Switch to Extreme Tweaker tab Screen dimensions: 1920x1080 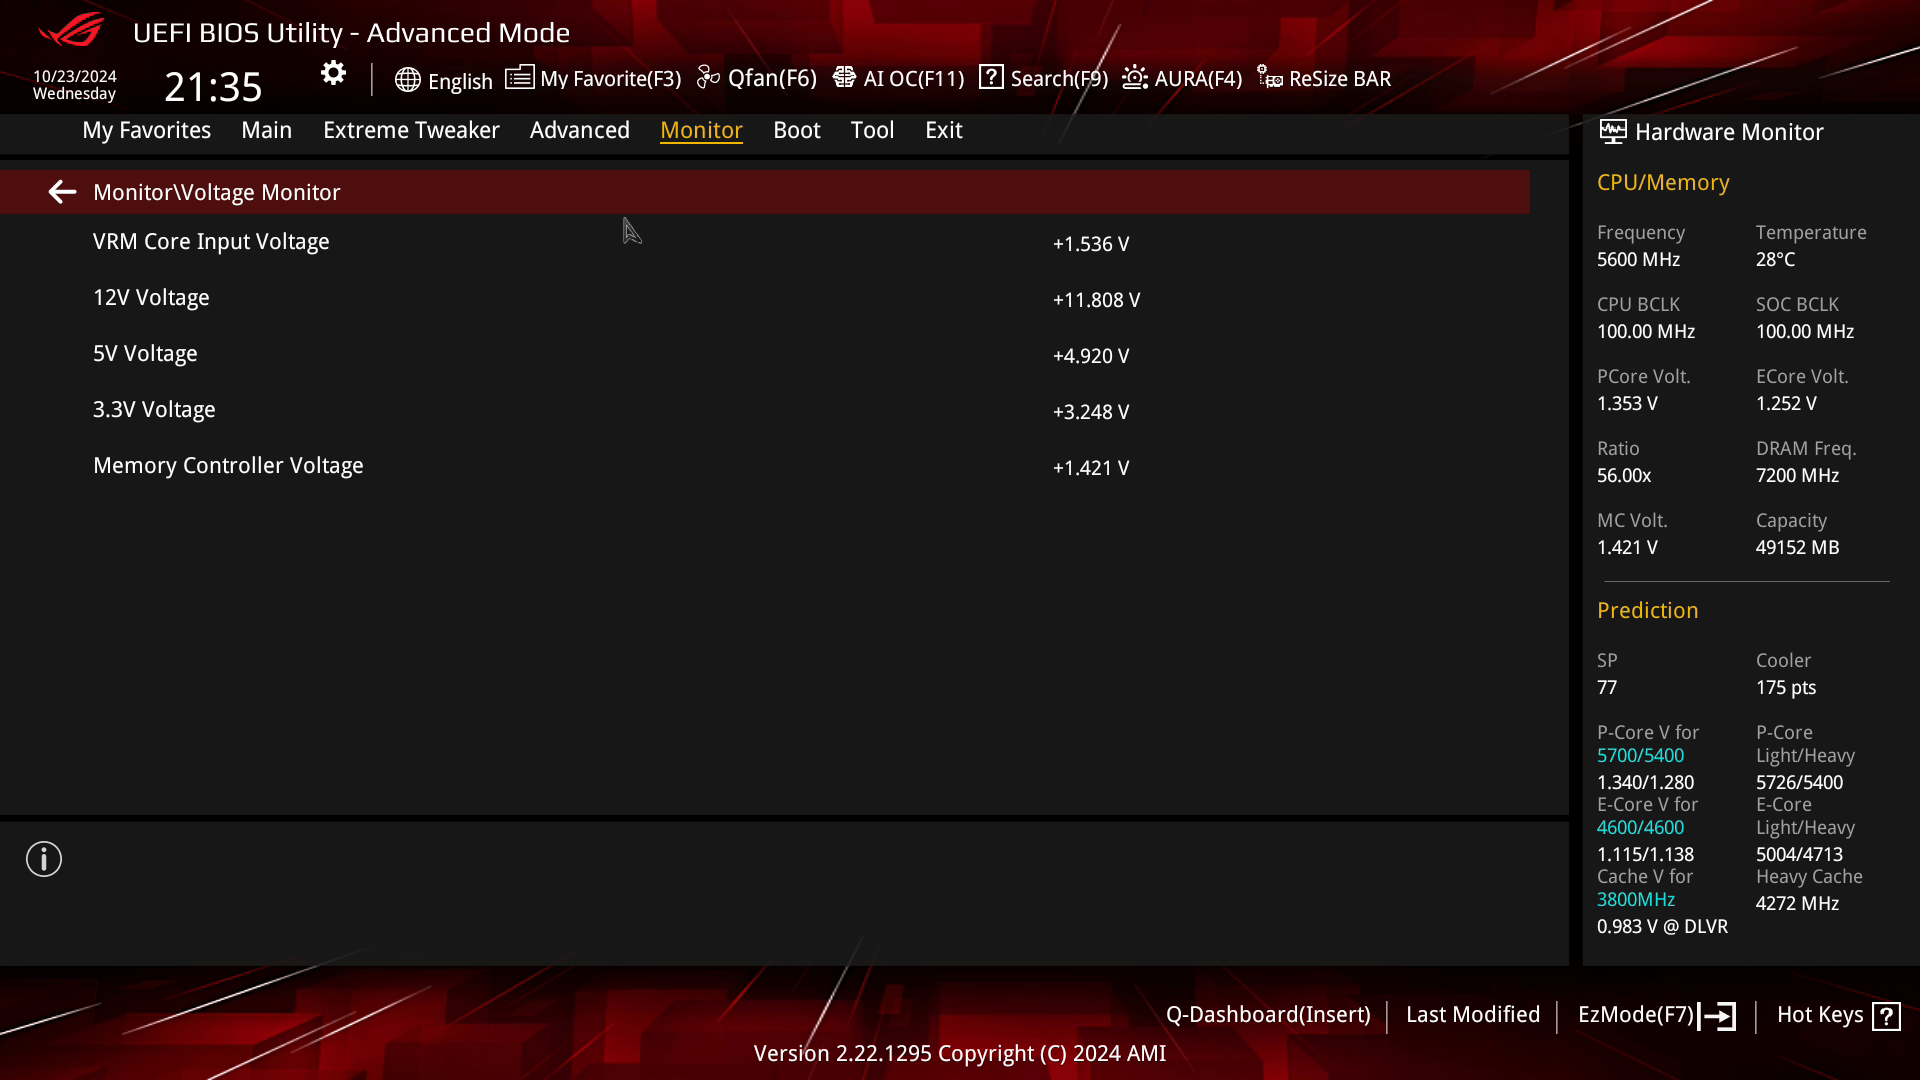pos(411,129)
